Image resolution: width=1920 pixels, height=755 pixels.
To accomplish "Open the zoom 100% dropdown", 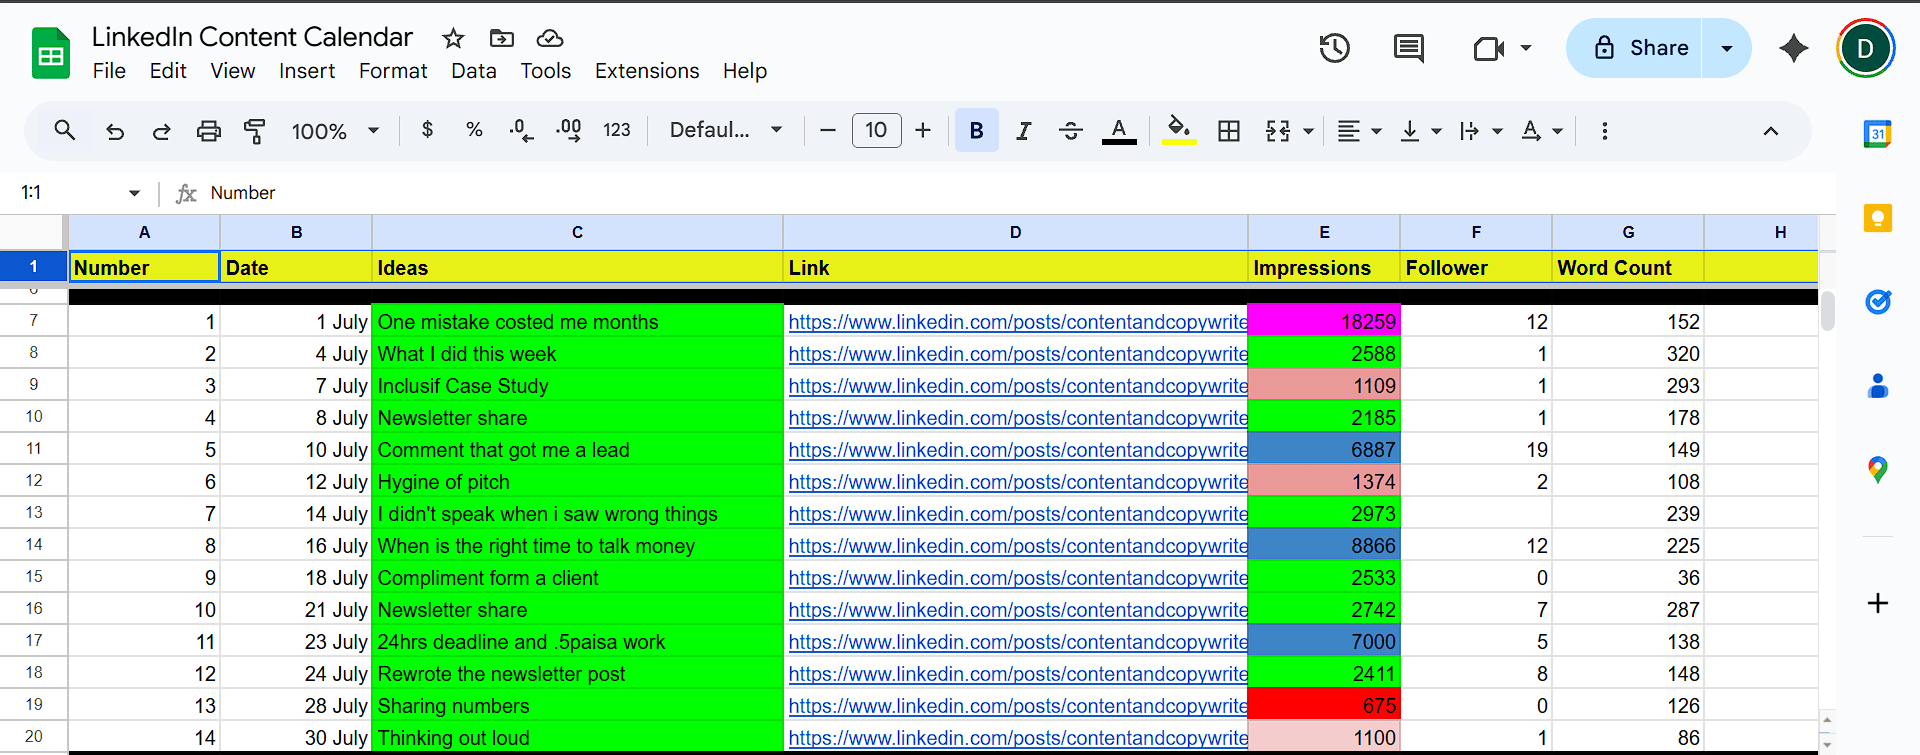I will [x=335, y=131].
